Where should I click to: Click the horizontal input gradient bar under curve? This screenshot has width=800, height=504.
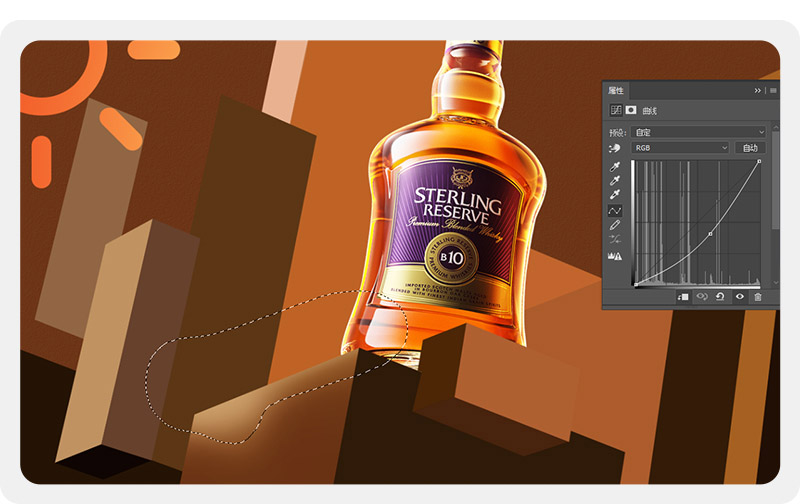698,286
